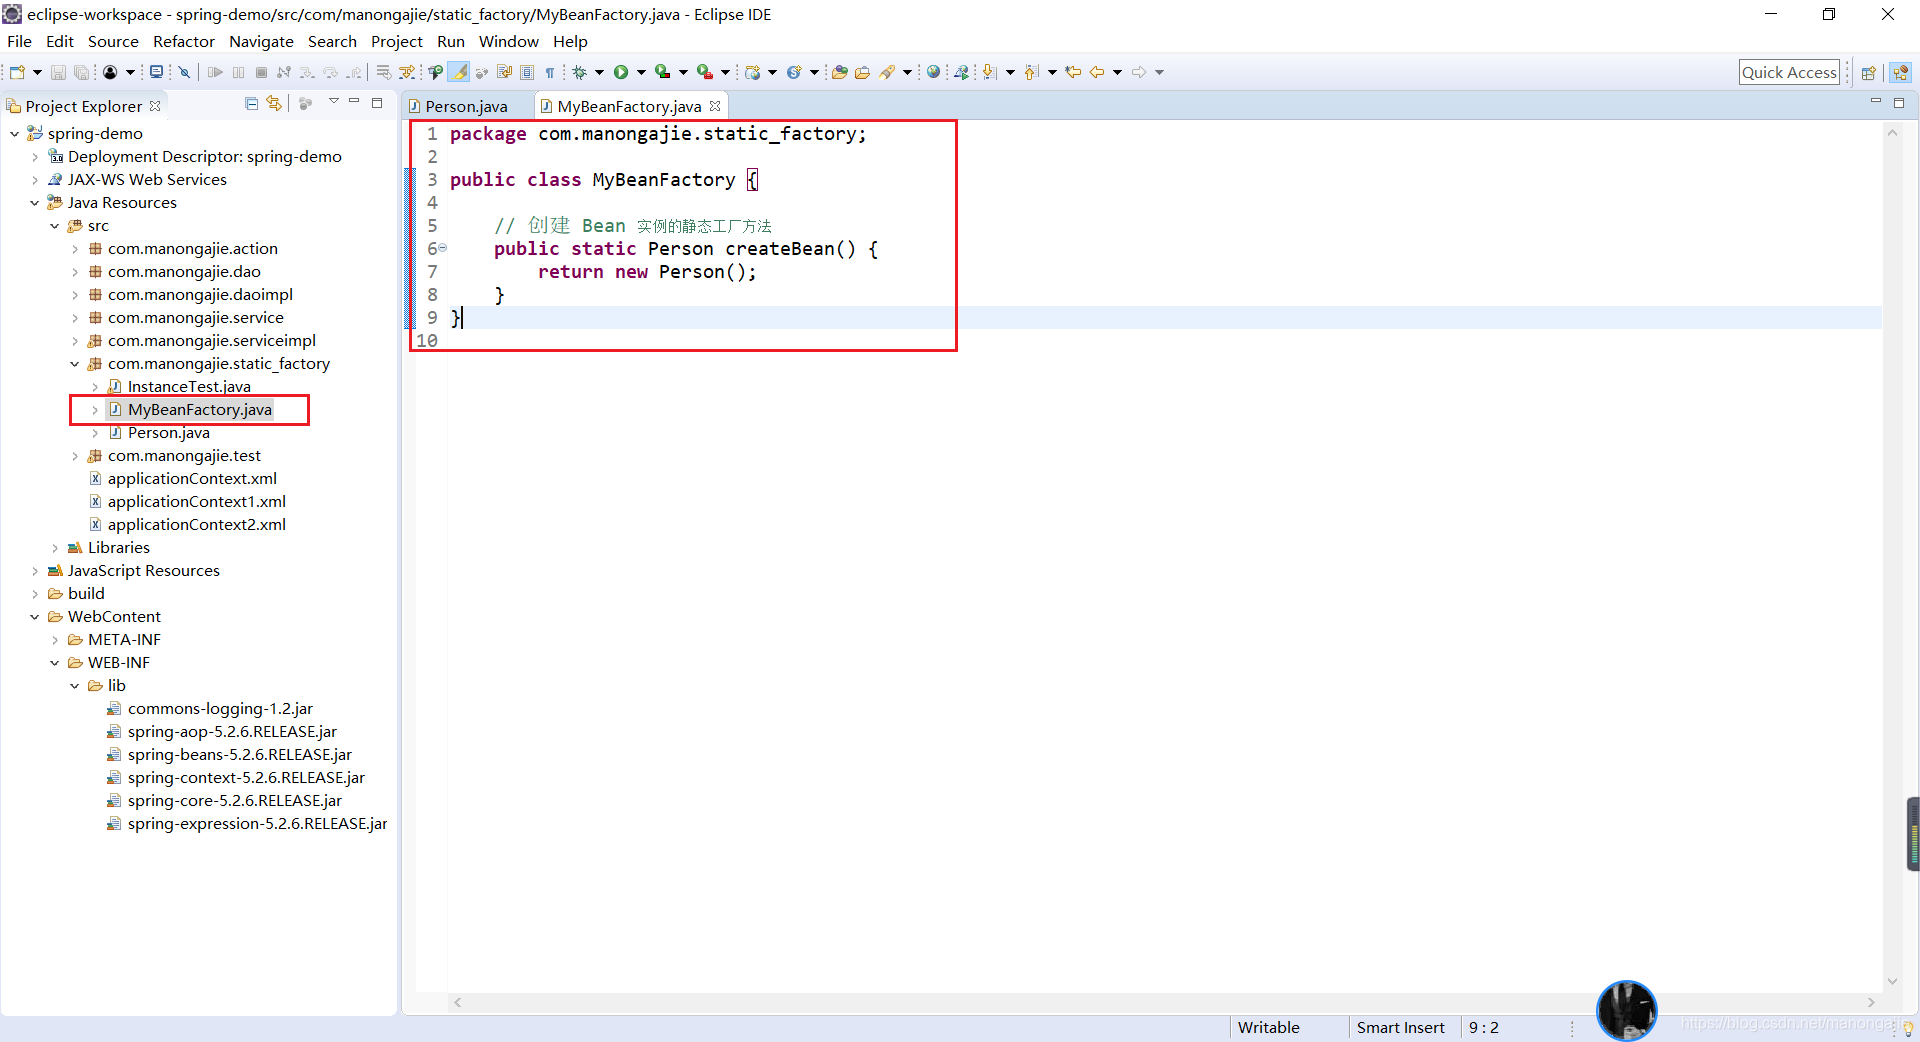1920x1042 pixels.
Task: Close the MyBeanFactory.java tab
Action: point(715,106)
